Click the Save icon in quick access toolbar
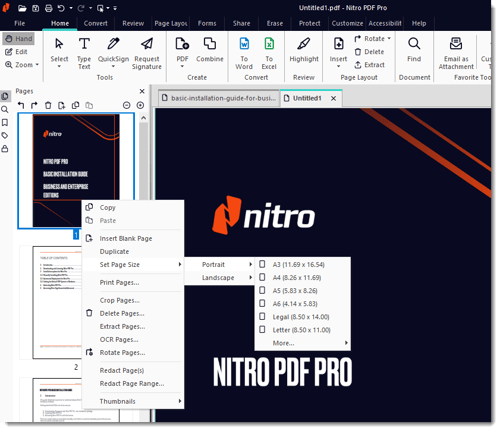 [x=36, y=8]
